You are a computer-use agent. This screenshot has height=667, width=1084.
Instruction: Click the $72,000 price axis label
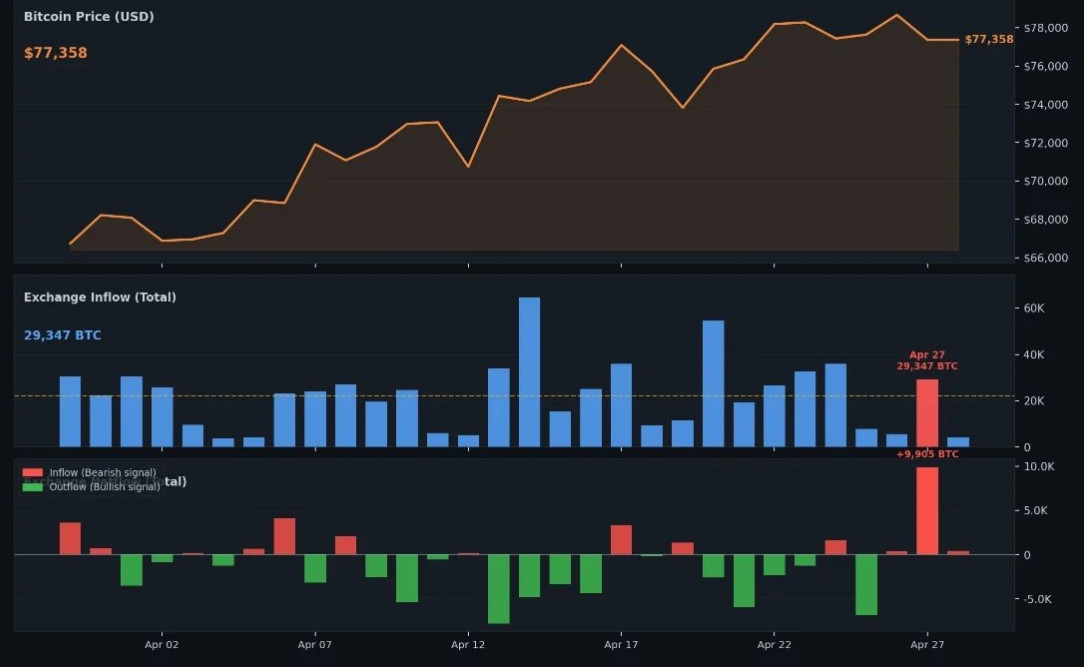point(1045,143)
